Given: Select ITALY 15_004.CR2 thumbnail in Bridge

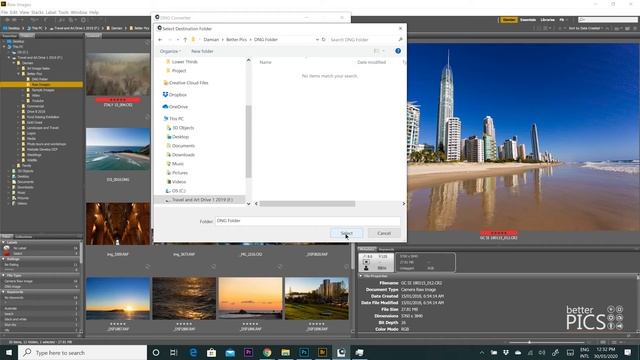Looking at the screenshot, I should tap(118, 75).
